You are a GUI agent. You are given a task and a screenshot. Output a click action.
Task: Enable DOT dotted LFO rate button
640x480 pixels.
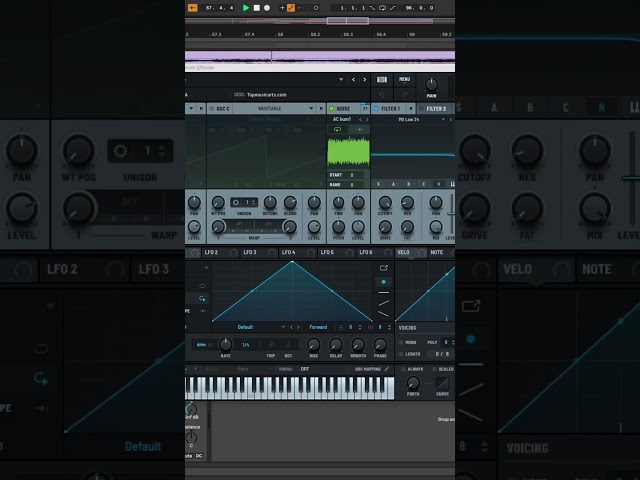[x=288, y=345]
